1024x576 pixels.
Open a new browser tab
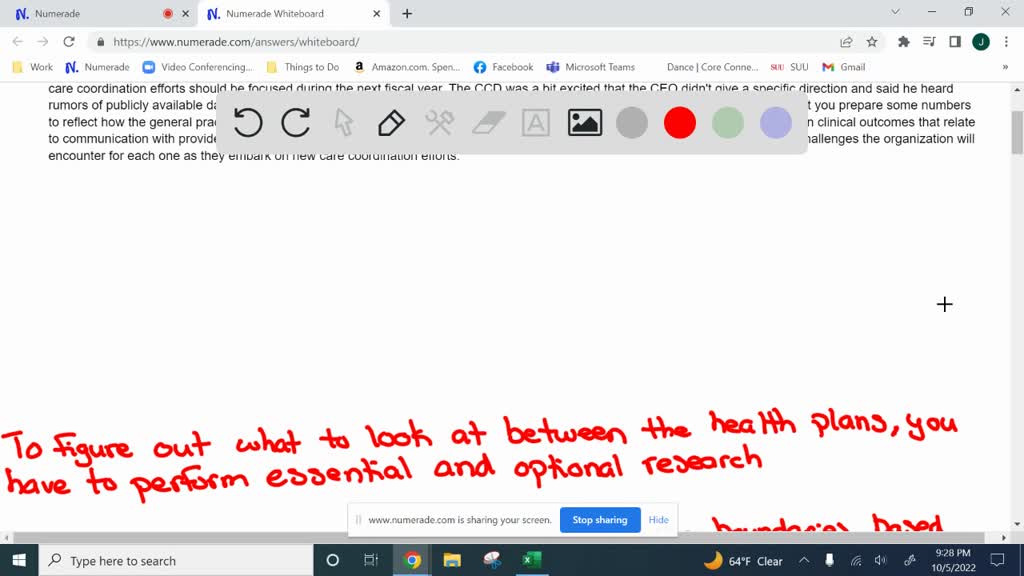pos(407,14)
